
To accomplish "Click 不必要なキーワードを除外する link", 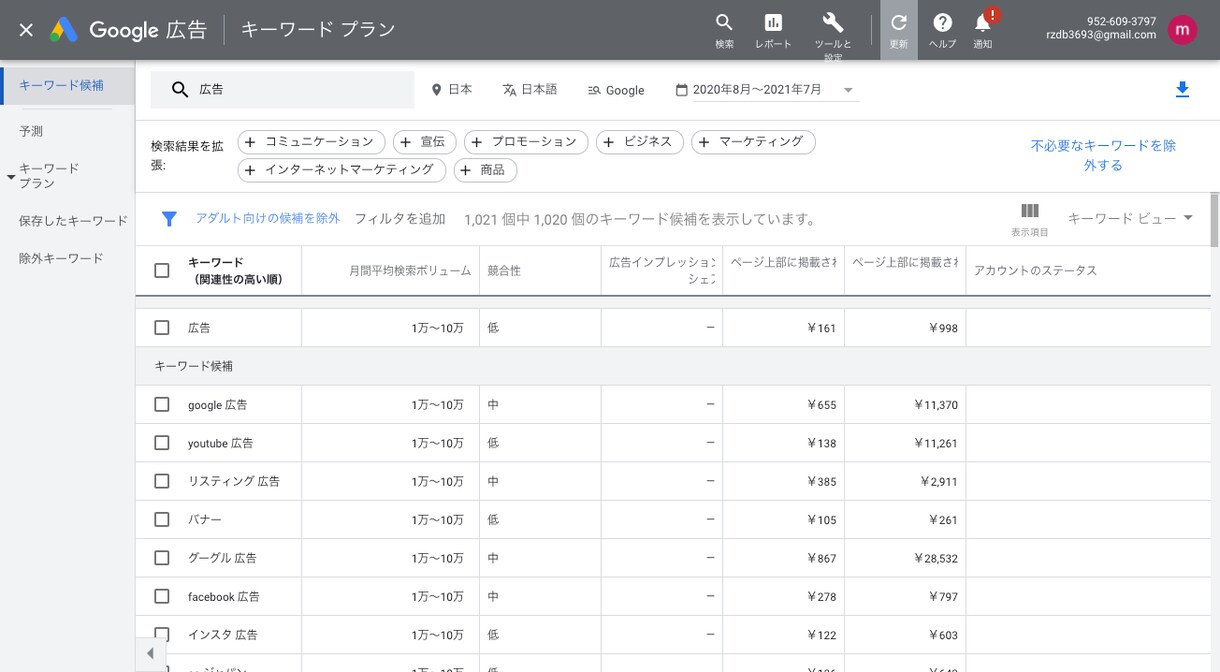I will point(1103,155).
